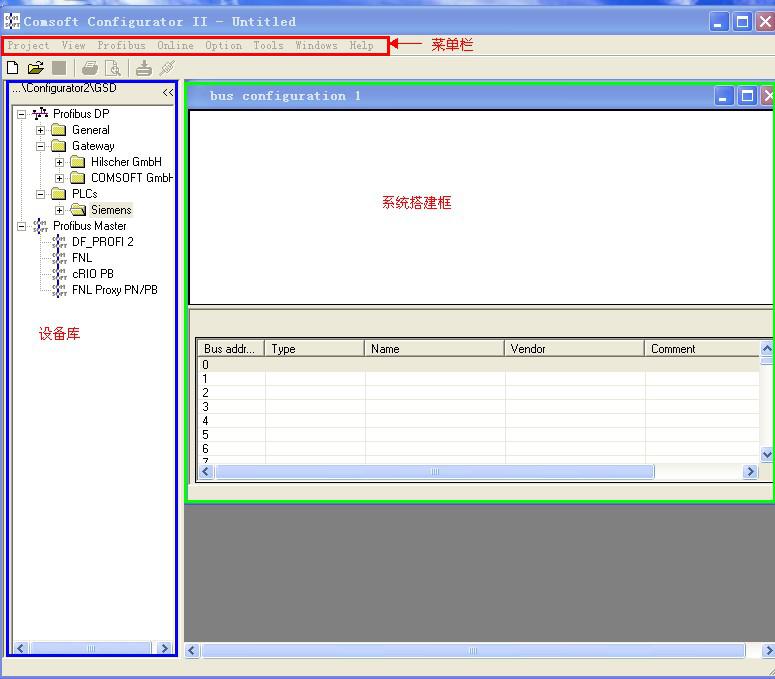Click the bus table scroll-right arrow
775x679 pixels.
pos(750,471)
